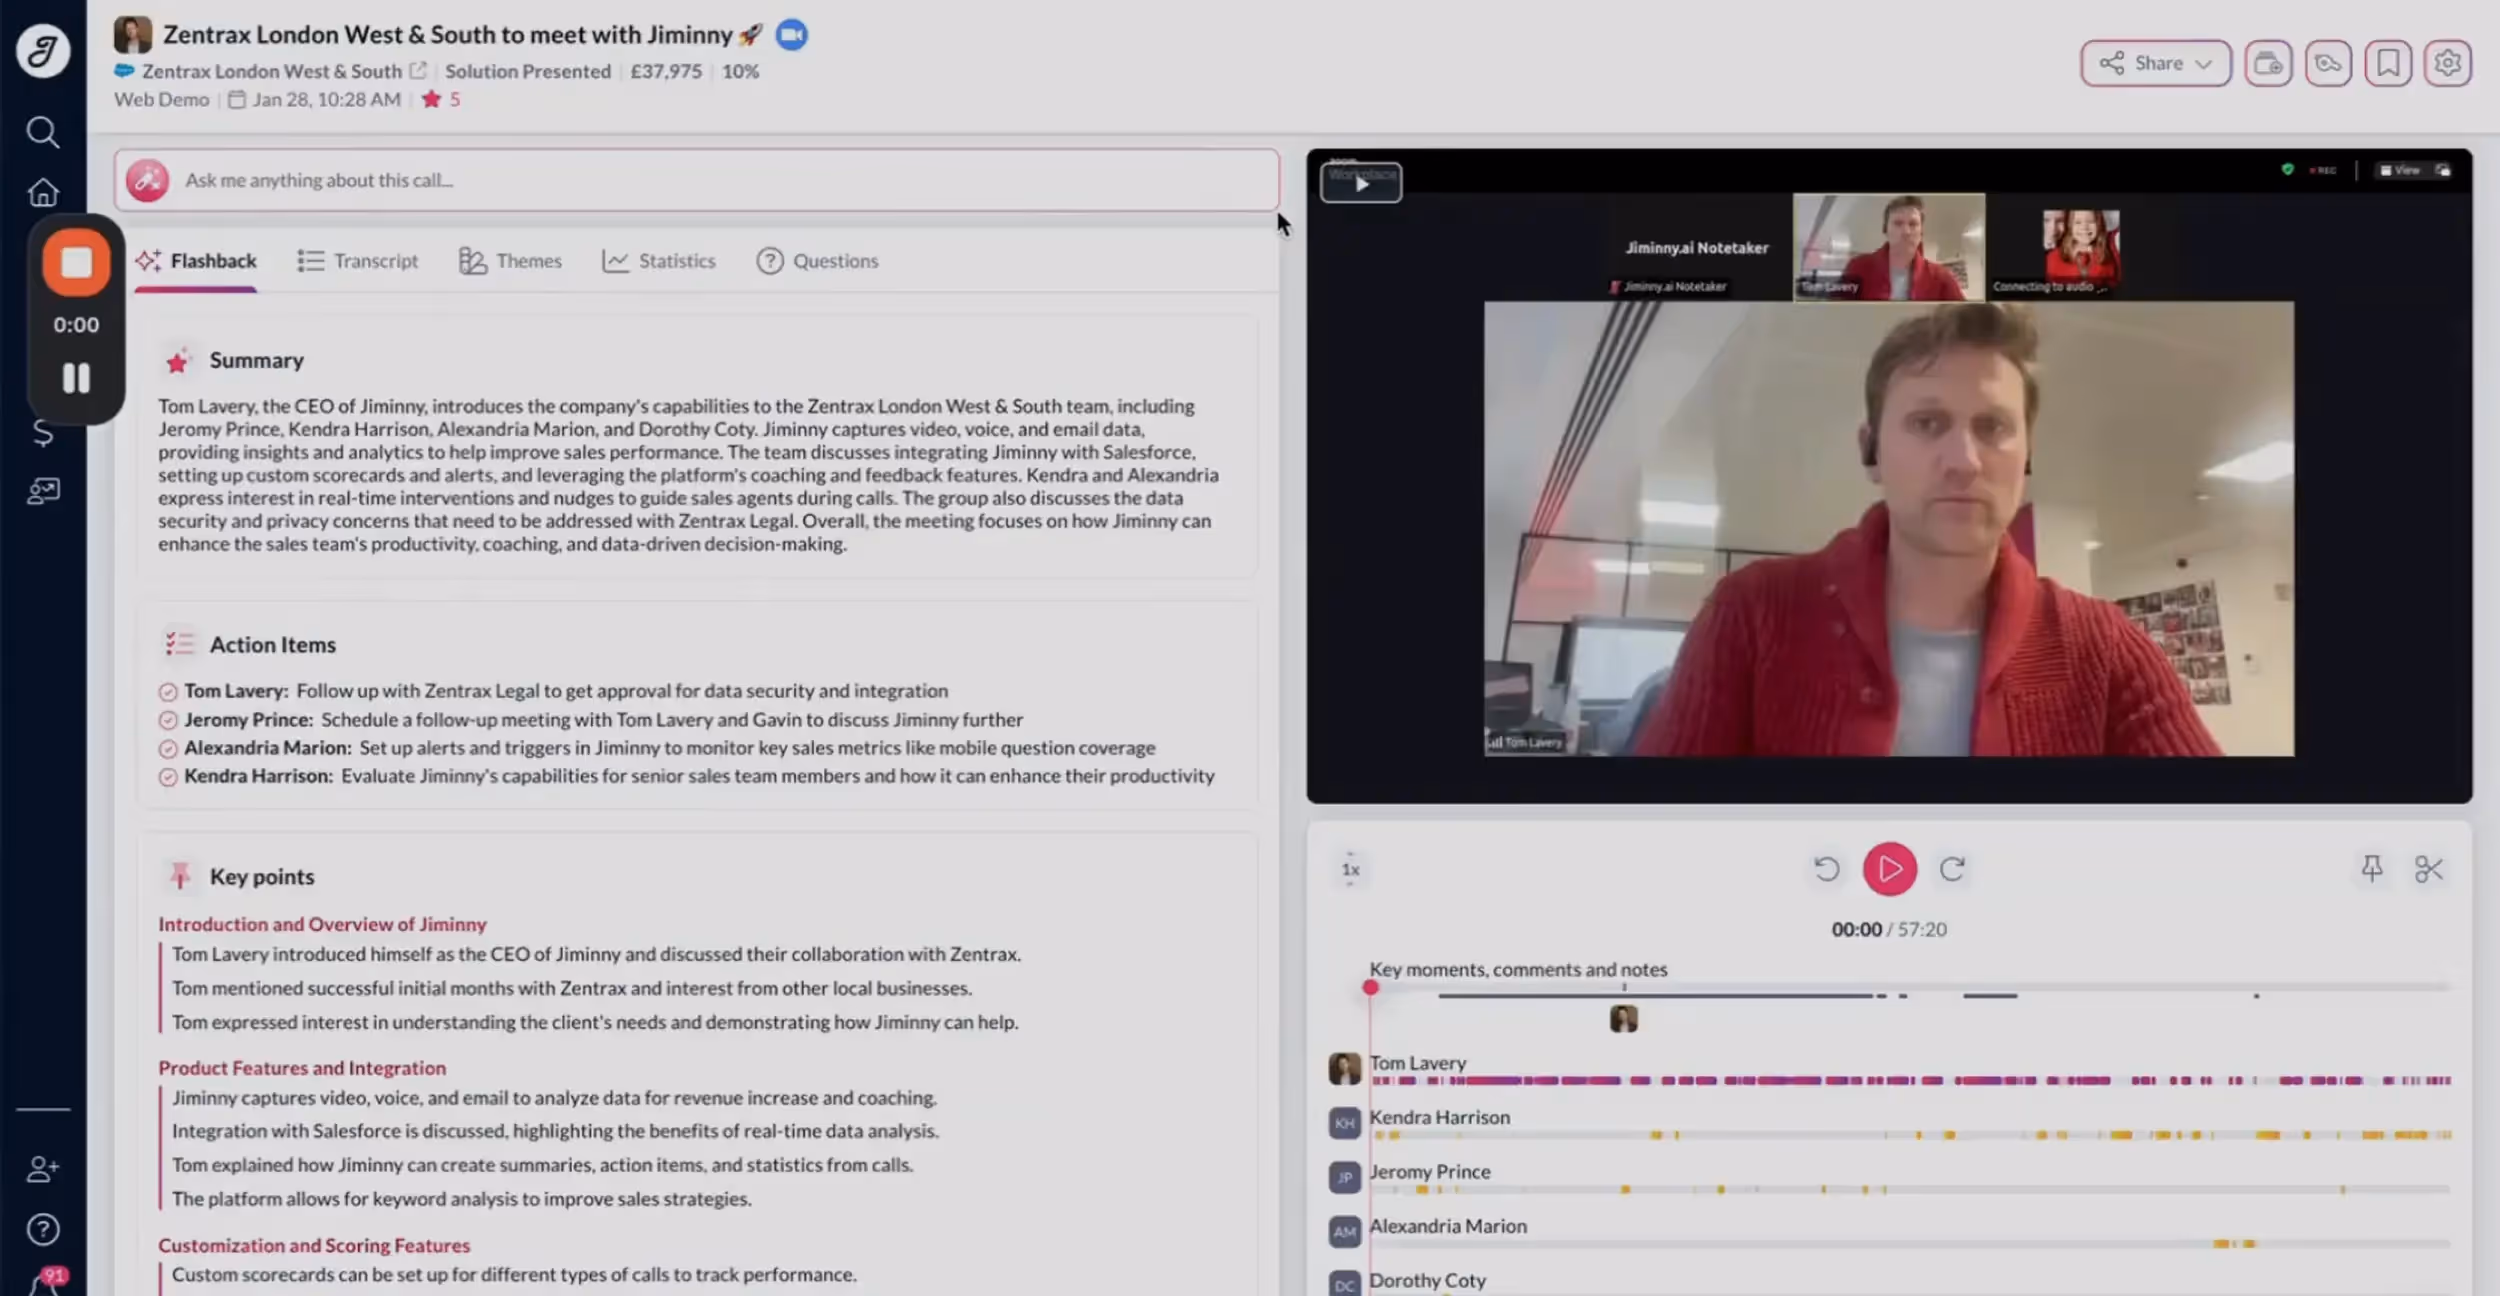
Task: Open the search icon in sidebar
Action: (42, 132)
